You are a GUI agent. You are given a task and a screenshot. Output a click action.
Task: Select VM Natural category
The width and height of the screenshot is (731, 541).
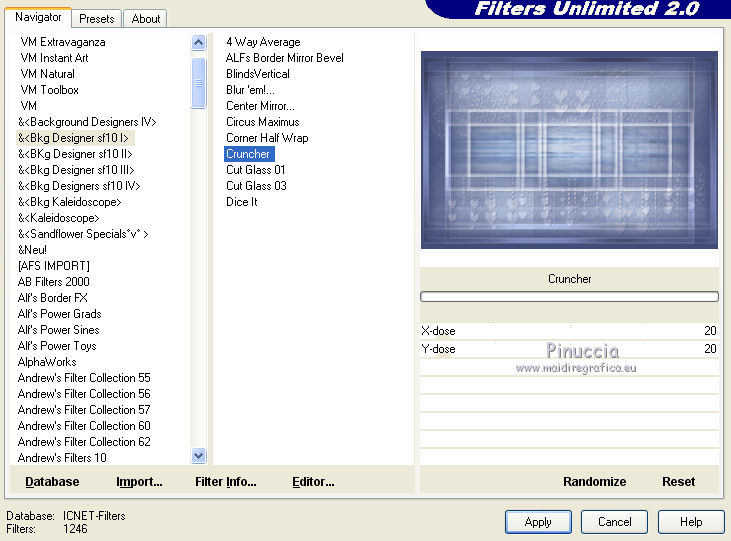point(47,74)
